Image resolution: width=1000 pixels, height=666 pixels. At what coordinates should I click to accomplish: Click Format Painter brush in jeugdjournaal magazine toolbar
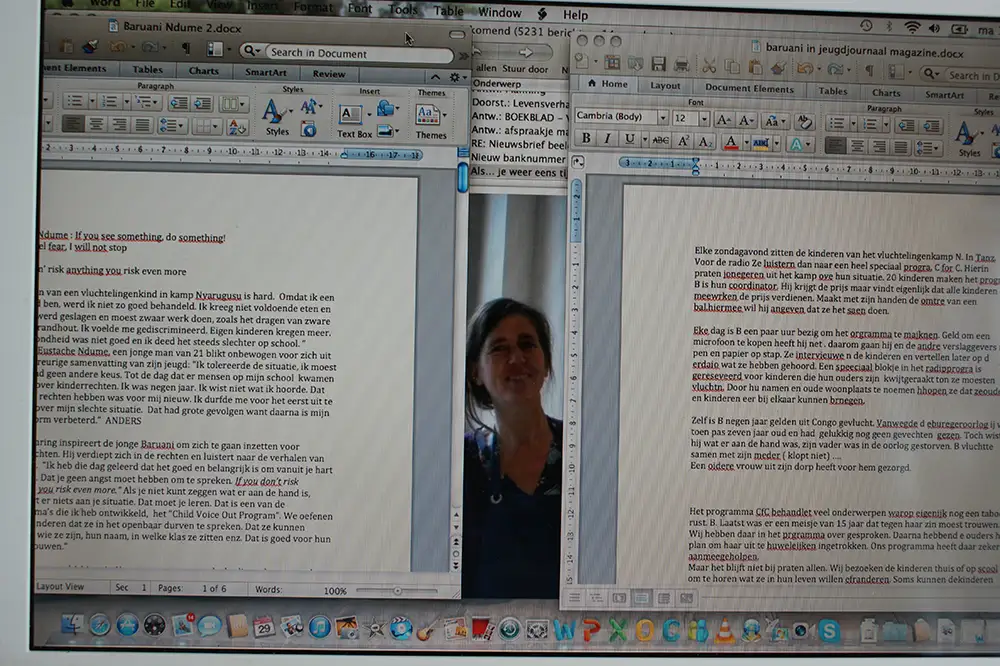[778, 67]
